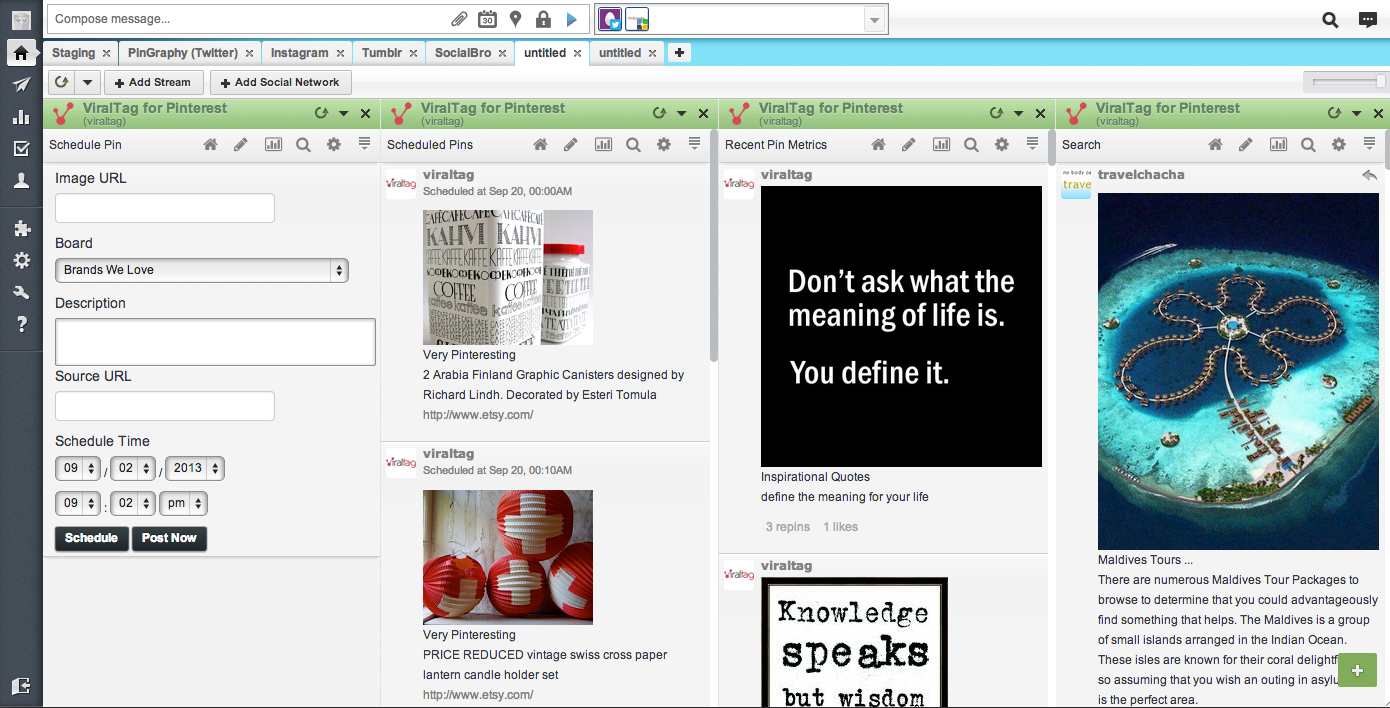Click the reply arrow on travelchacha pin
This screenshot has height=708, width=1390.
(1369, 175)
